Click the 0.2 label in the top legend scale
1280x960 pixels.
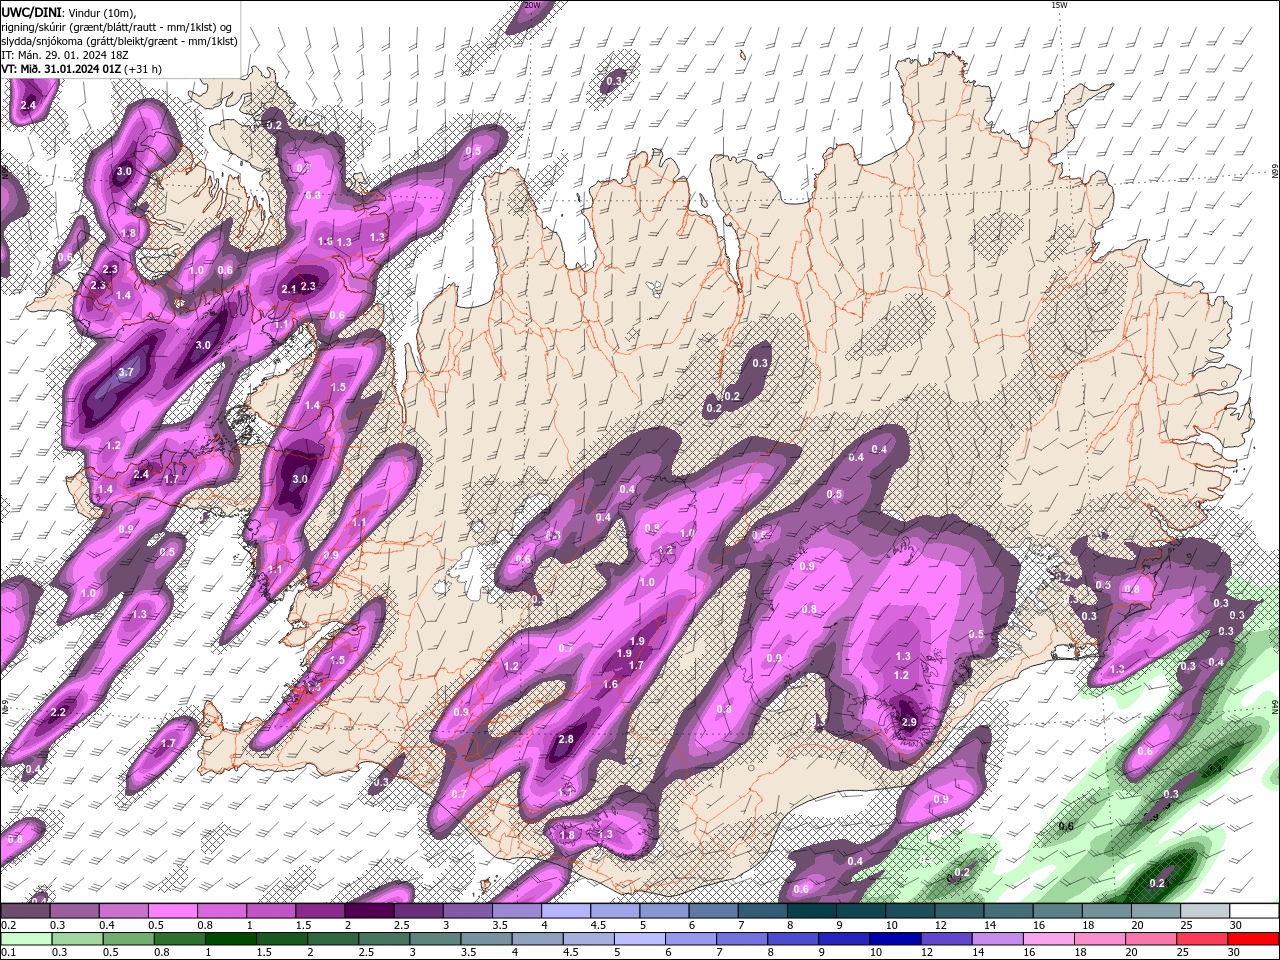point(8,925)
